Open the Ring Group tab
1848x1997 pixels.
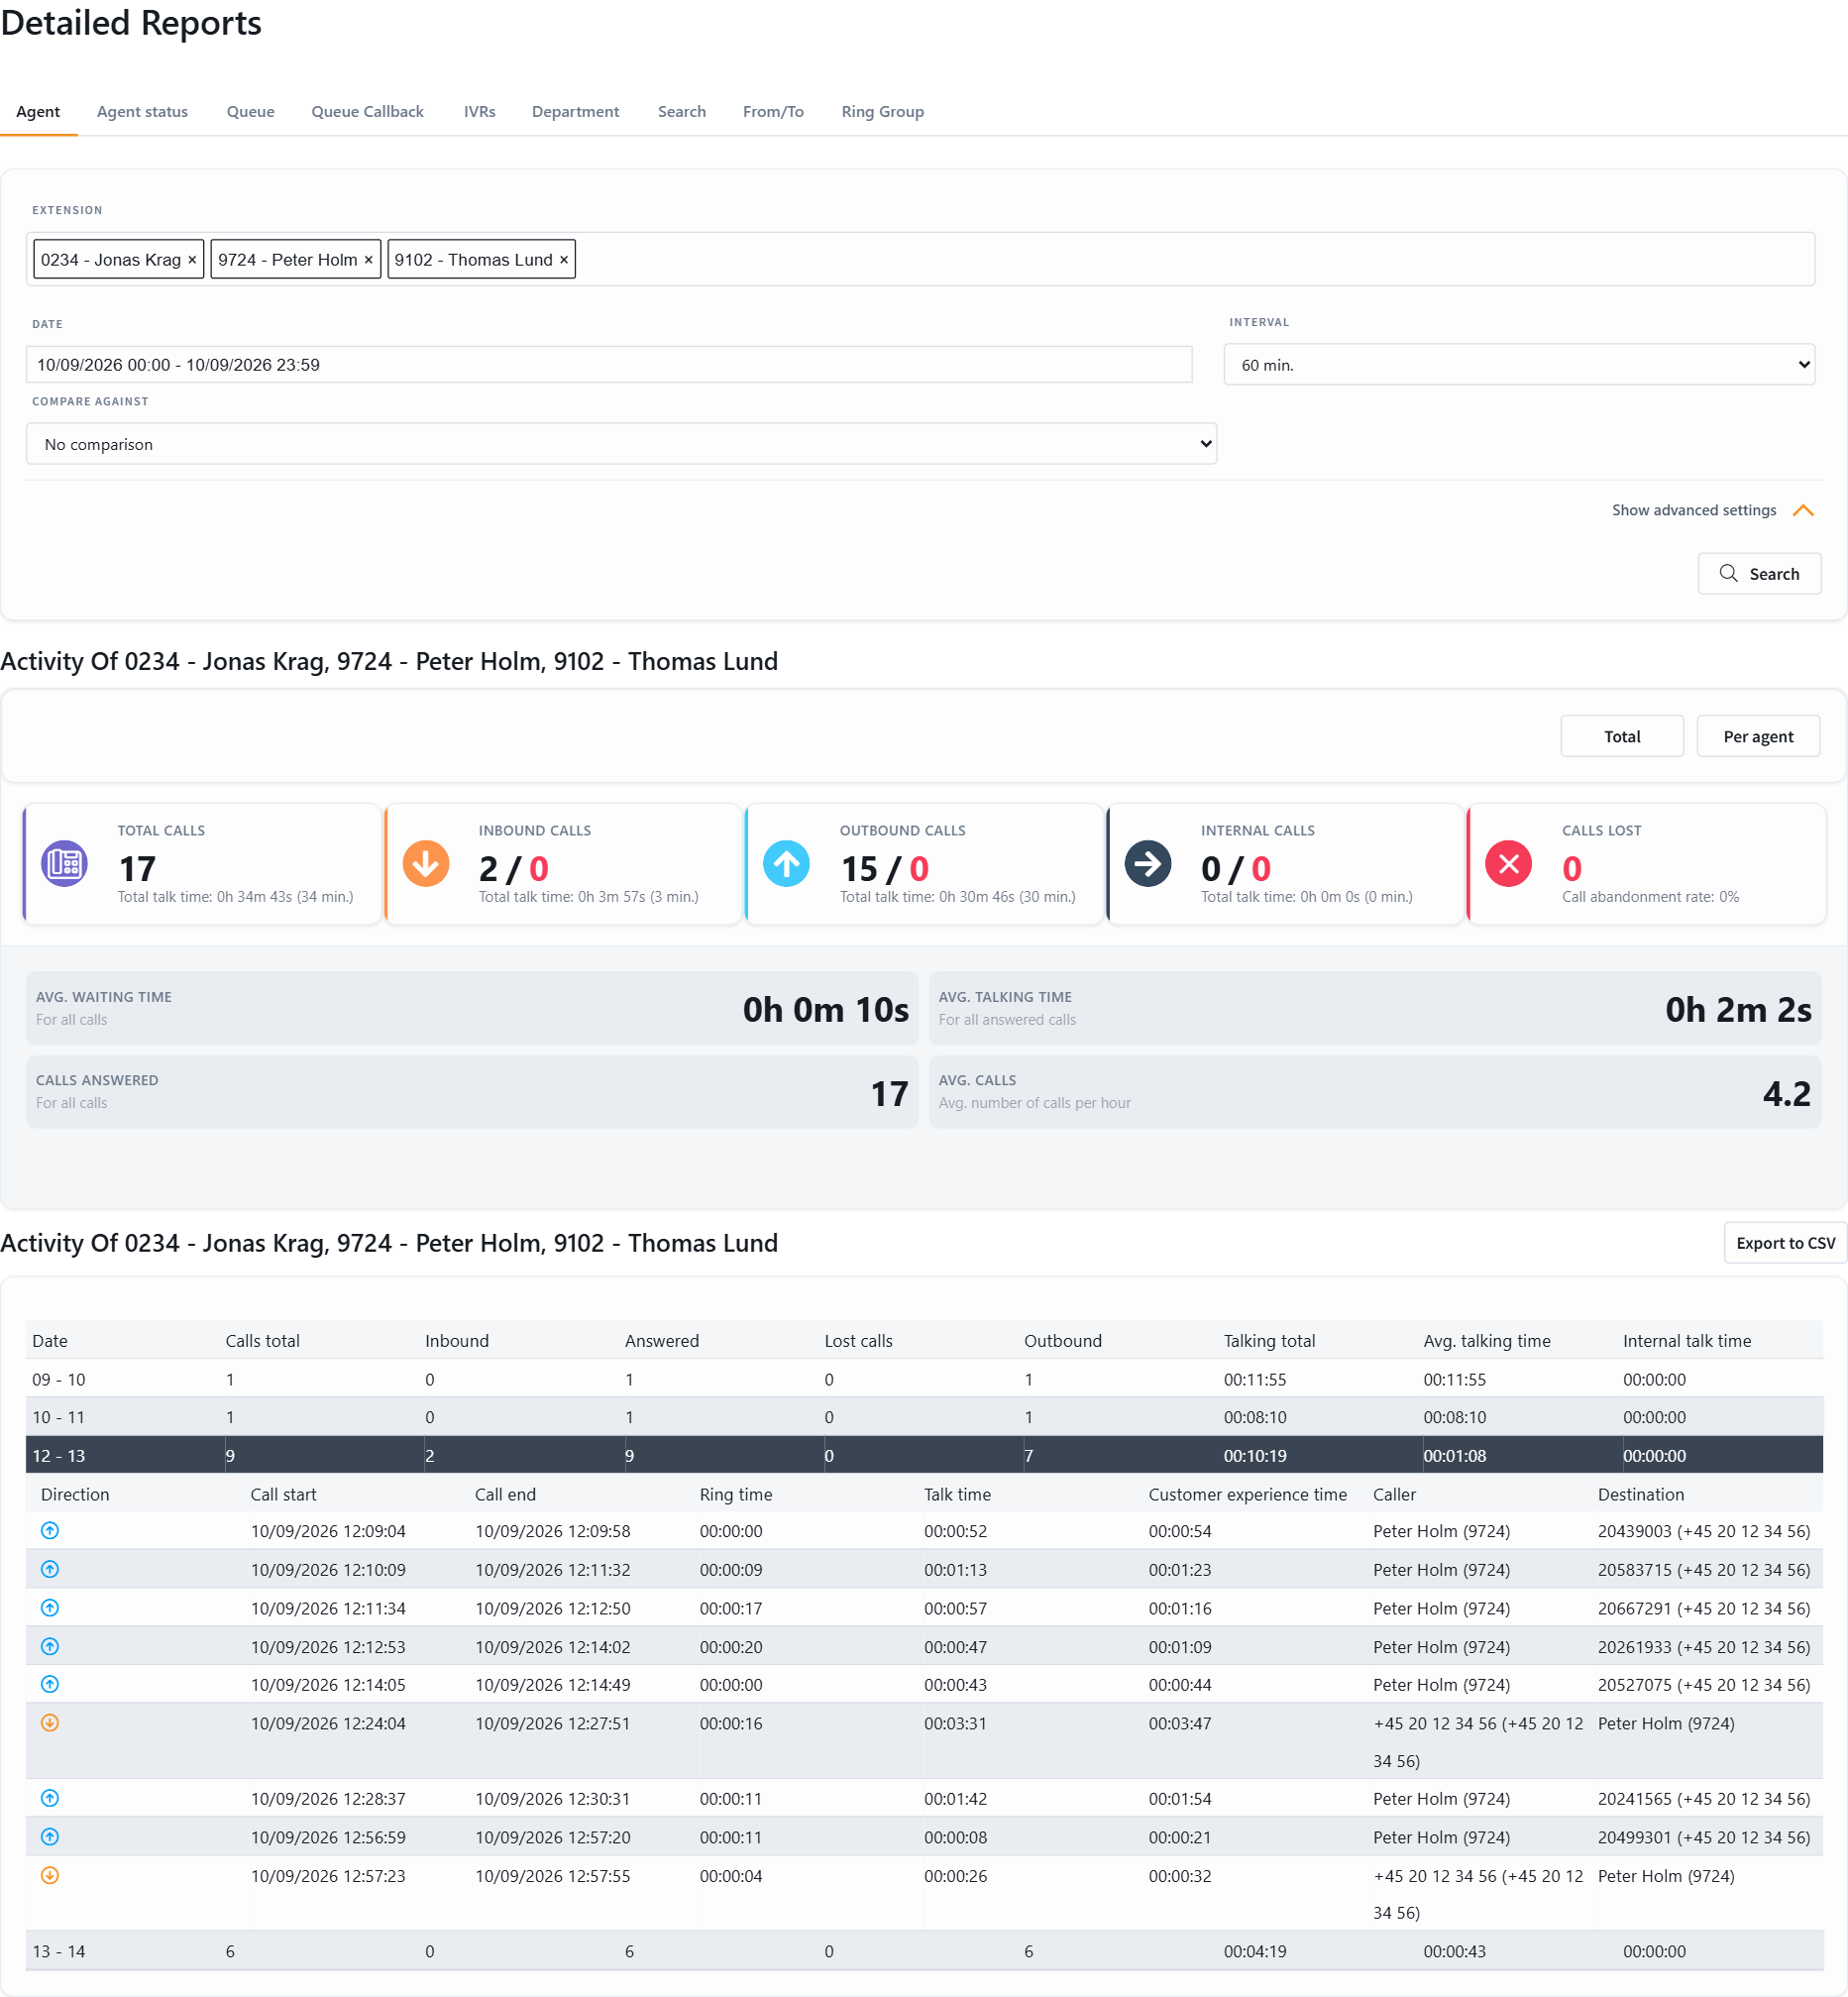(882, 112)
